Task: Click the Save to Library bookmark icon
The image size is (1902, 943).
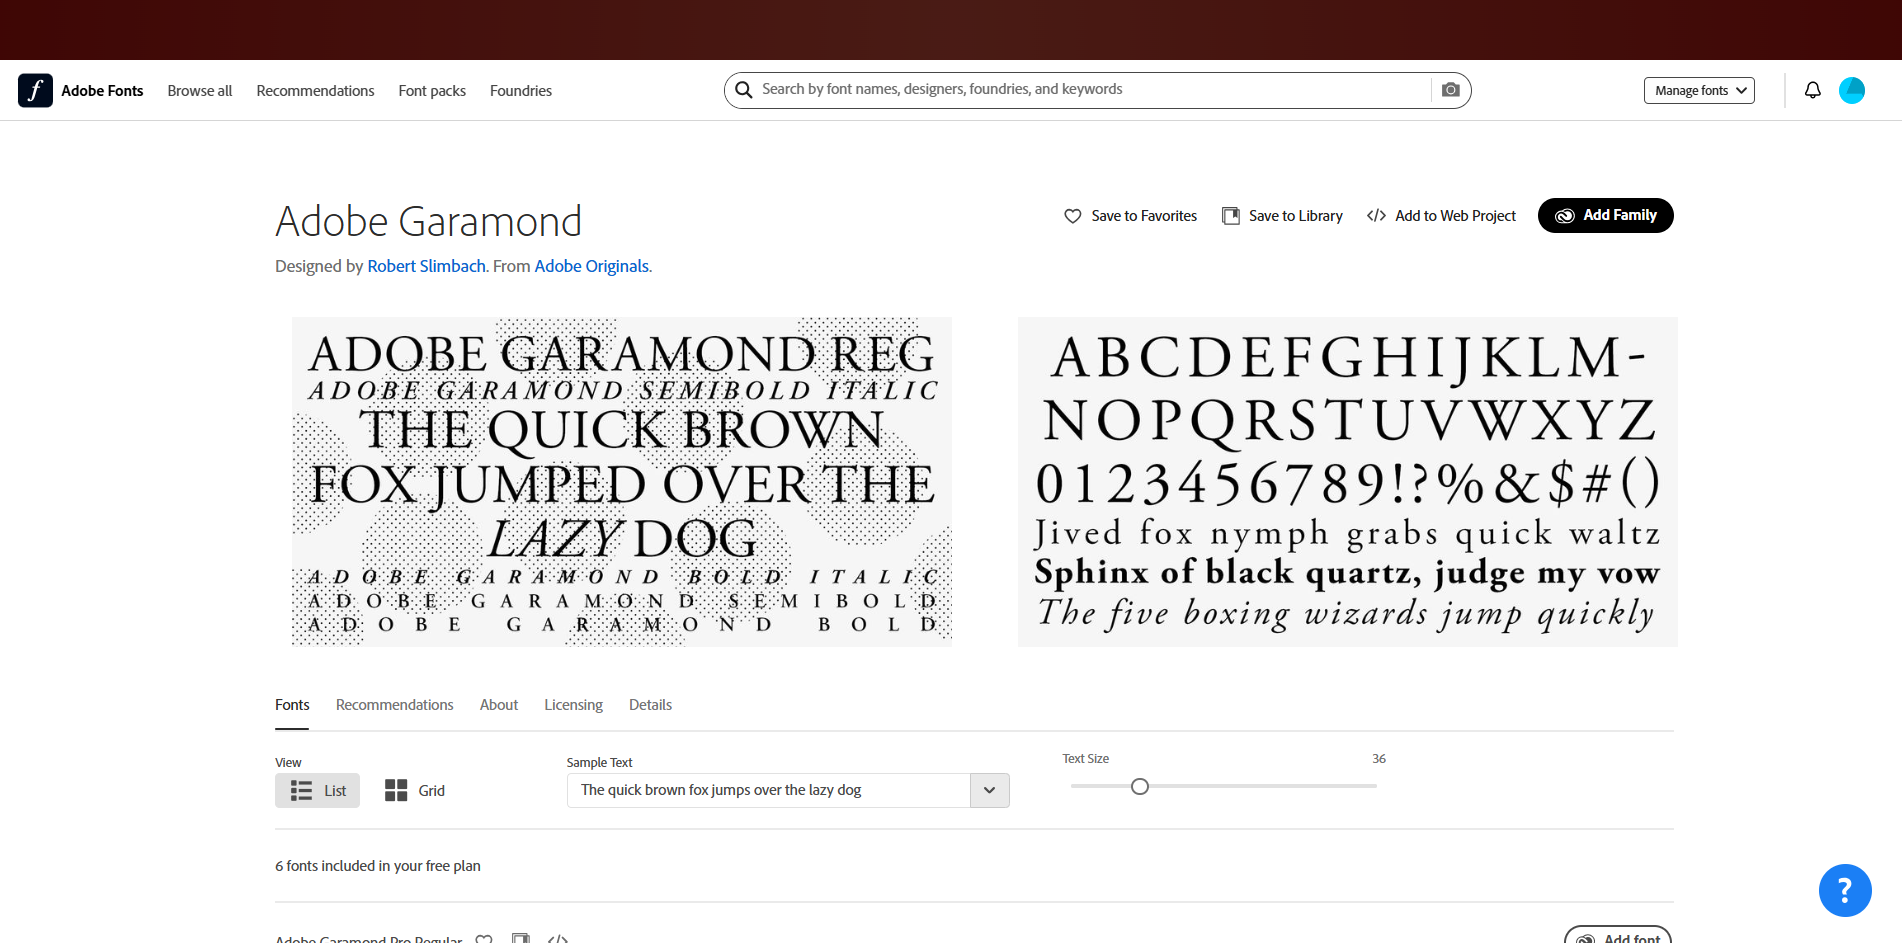Action: [1230, 215]
